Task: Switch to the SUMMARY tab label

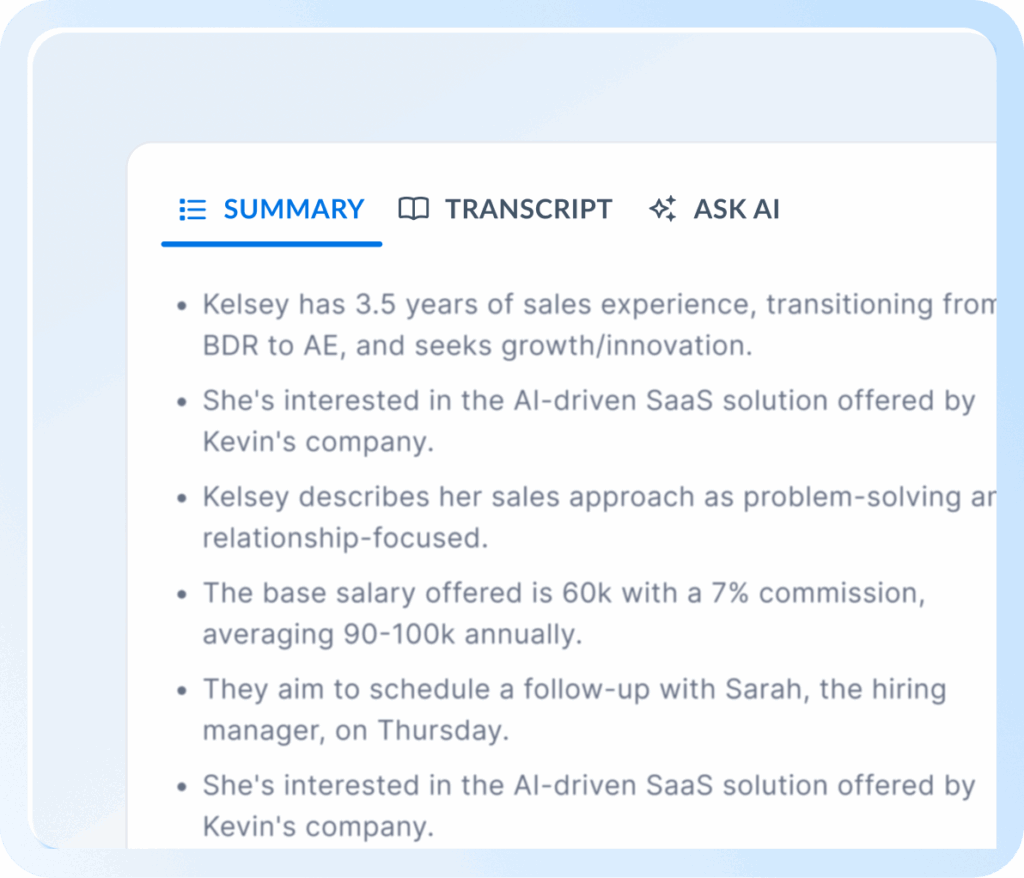Action: click(x=294, y=209)
